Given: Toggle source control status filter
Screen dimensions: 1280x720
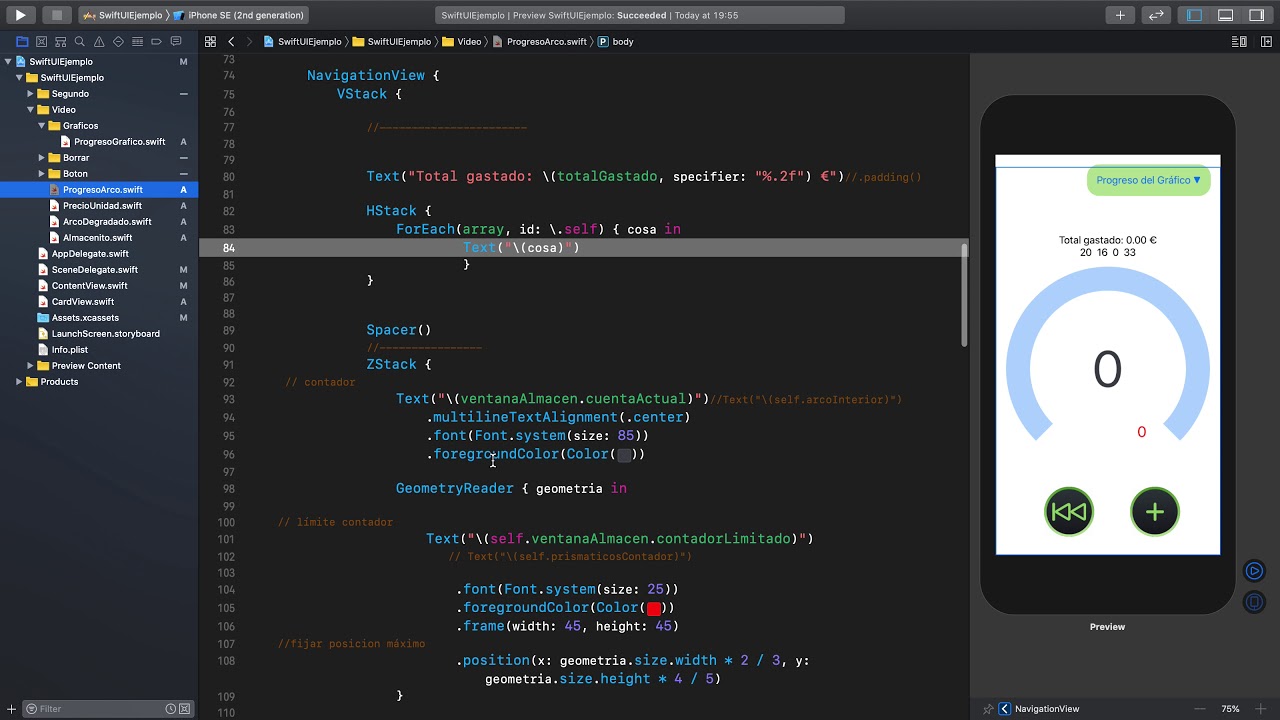Looking at the screenshot, I should pyautogui.click(x=185, y=709).
